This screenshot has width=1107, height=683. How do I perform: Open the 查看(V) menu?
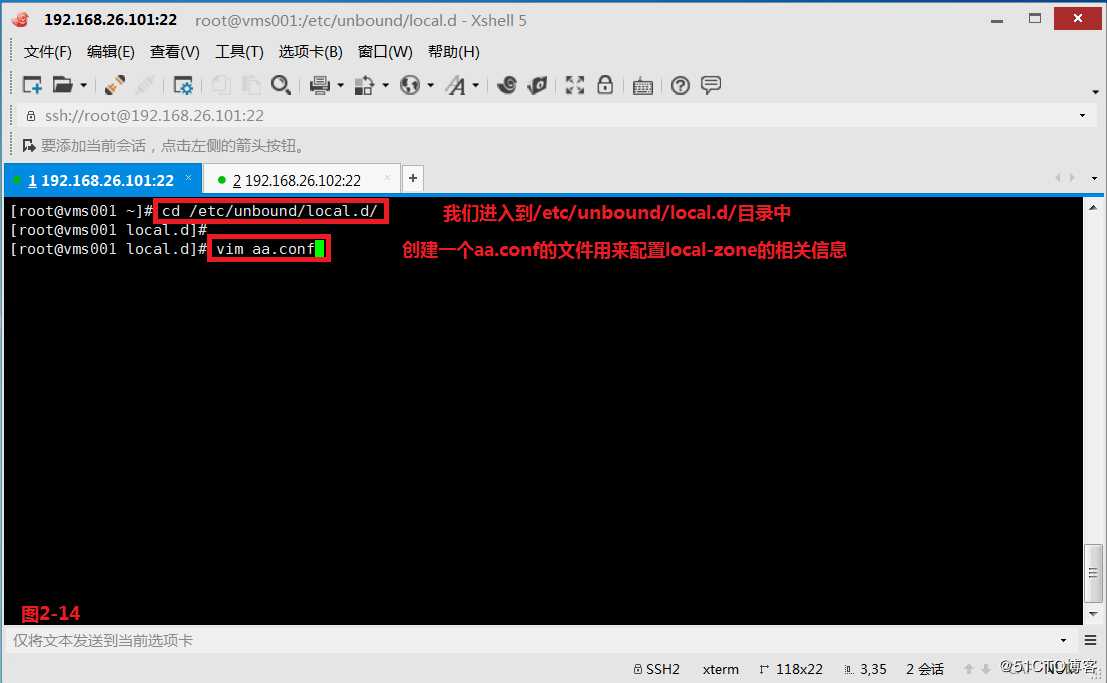(x=174, y=52)
